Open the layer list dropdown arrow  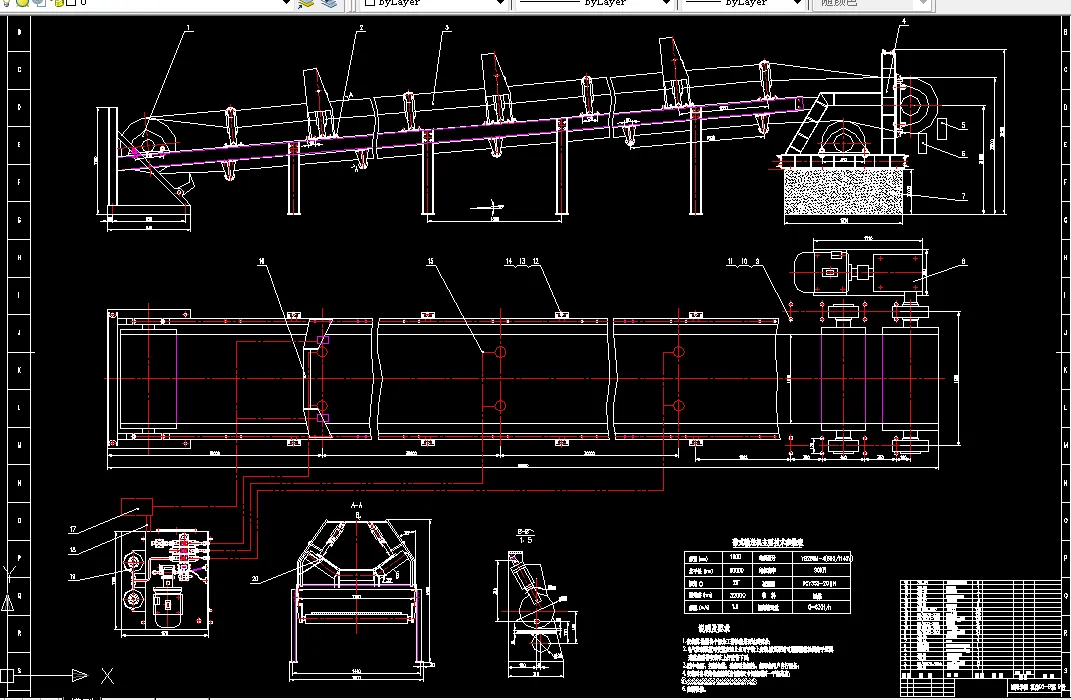[x=287, y=3]
